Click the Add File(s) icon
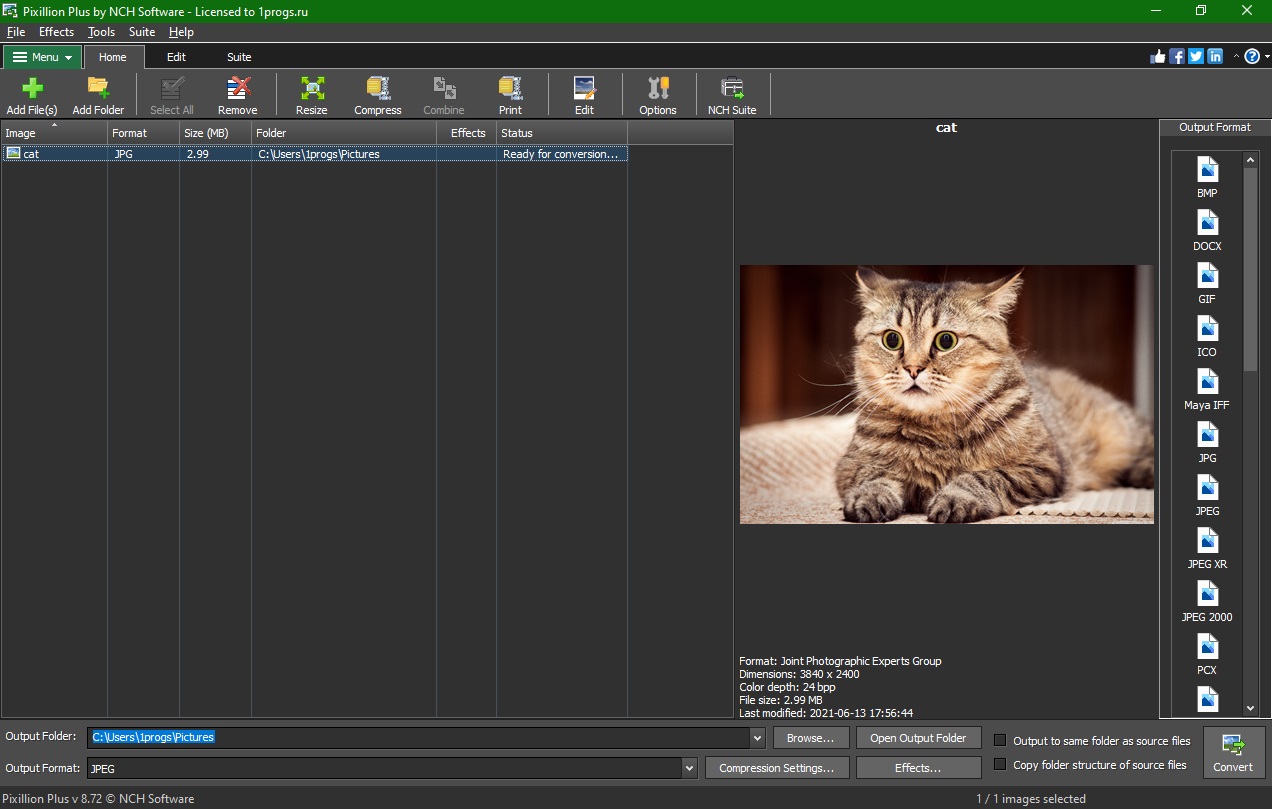Image resolution: width=1272 pixels, height=809 pixels. point(31,93)
